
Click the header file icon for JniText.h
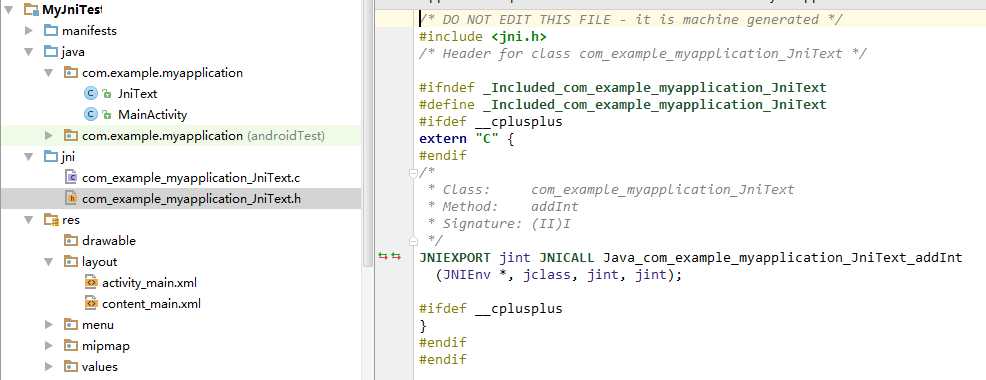coord(71,199)
